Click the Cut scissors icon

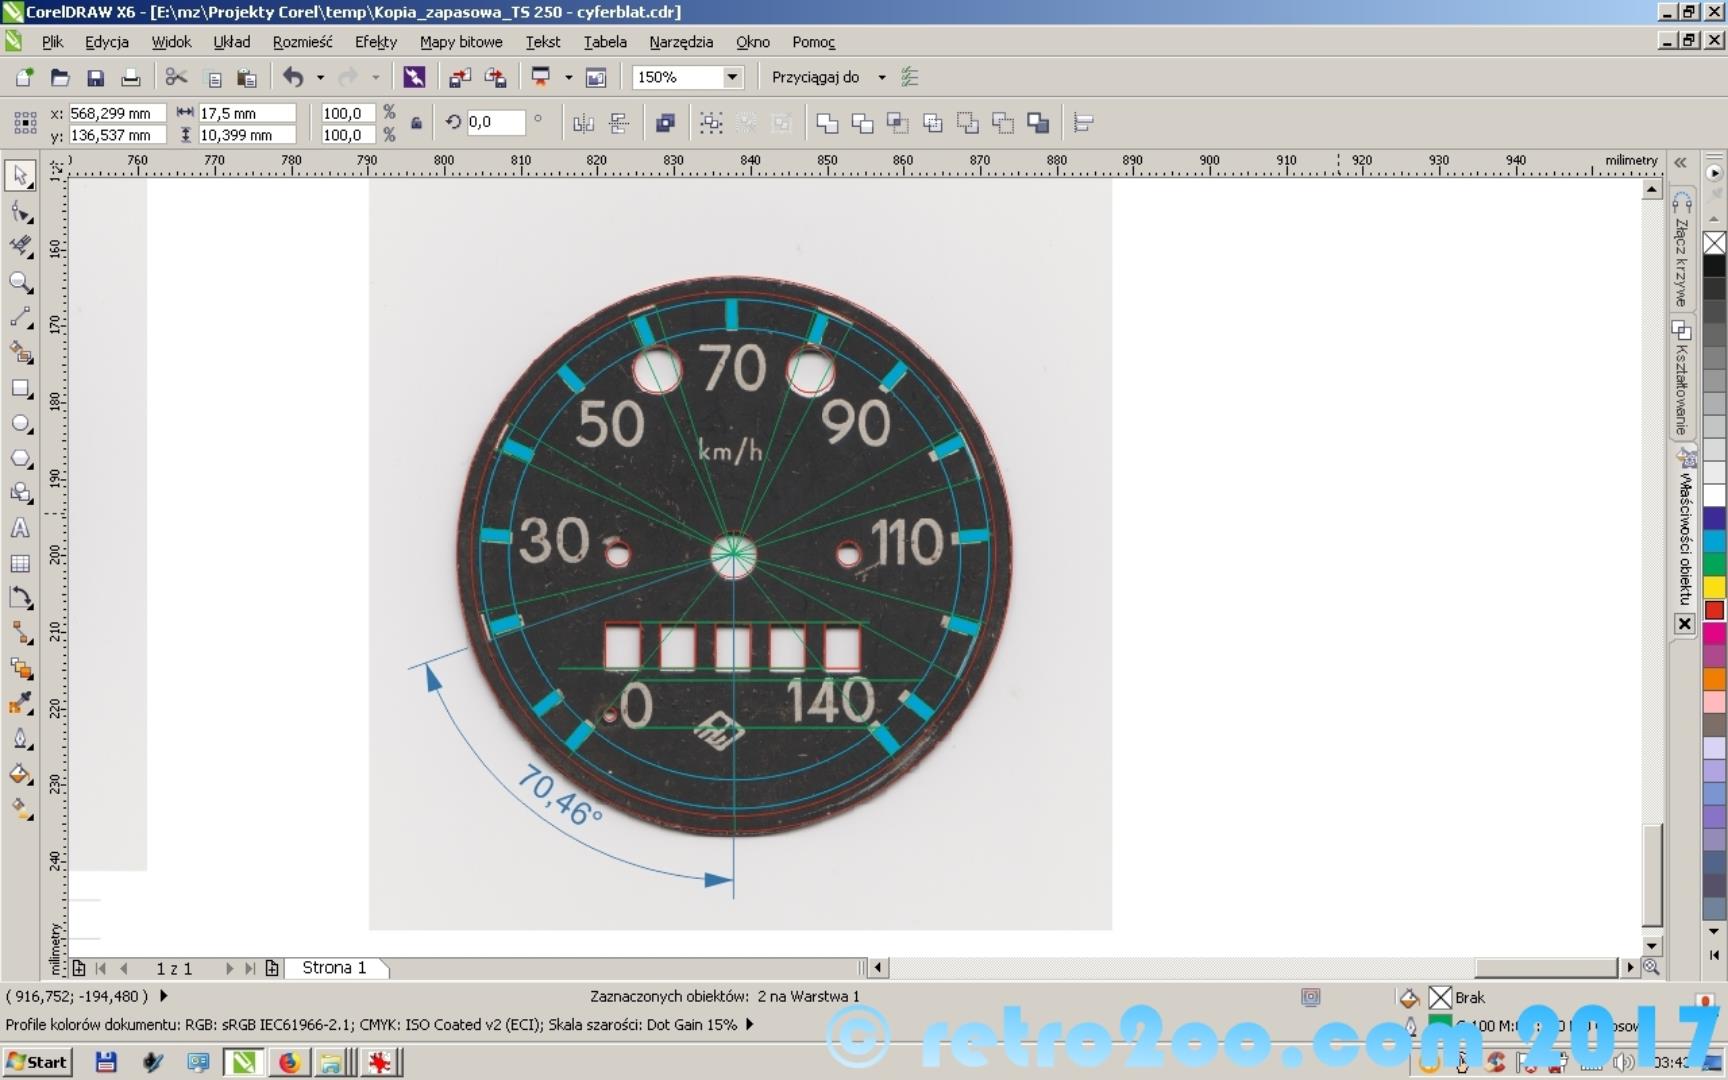[176, 78]
